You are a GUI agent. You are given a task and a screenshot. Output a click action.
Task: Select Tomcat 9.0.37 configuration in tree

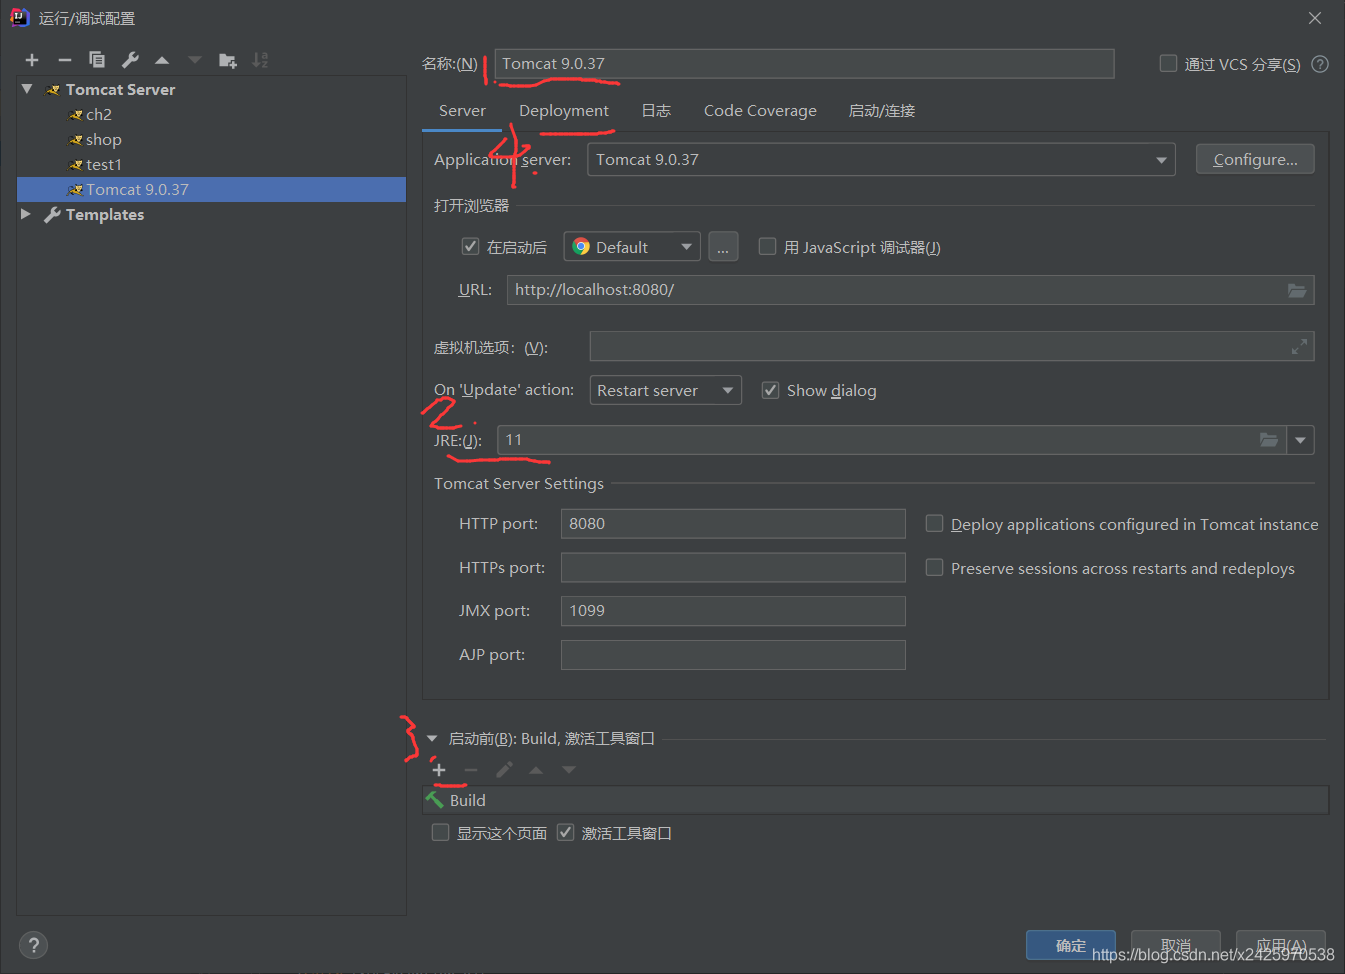pos(211,189)
